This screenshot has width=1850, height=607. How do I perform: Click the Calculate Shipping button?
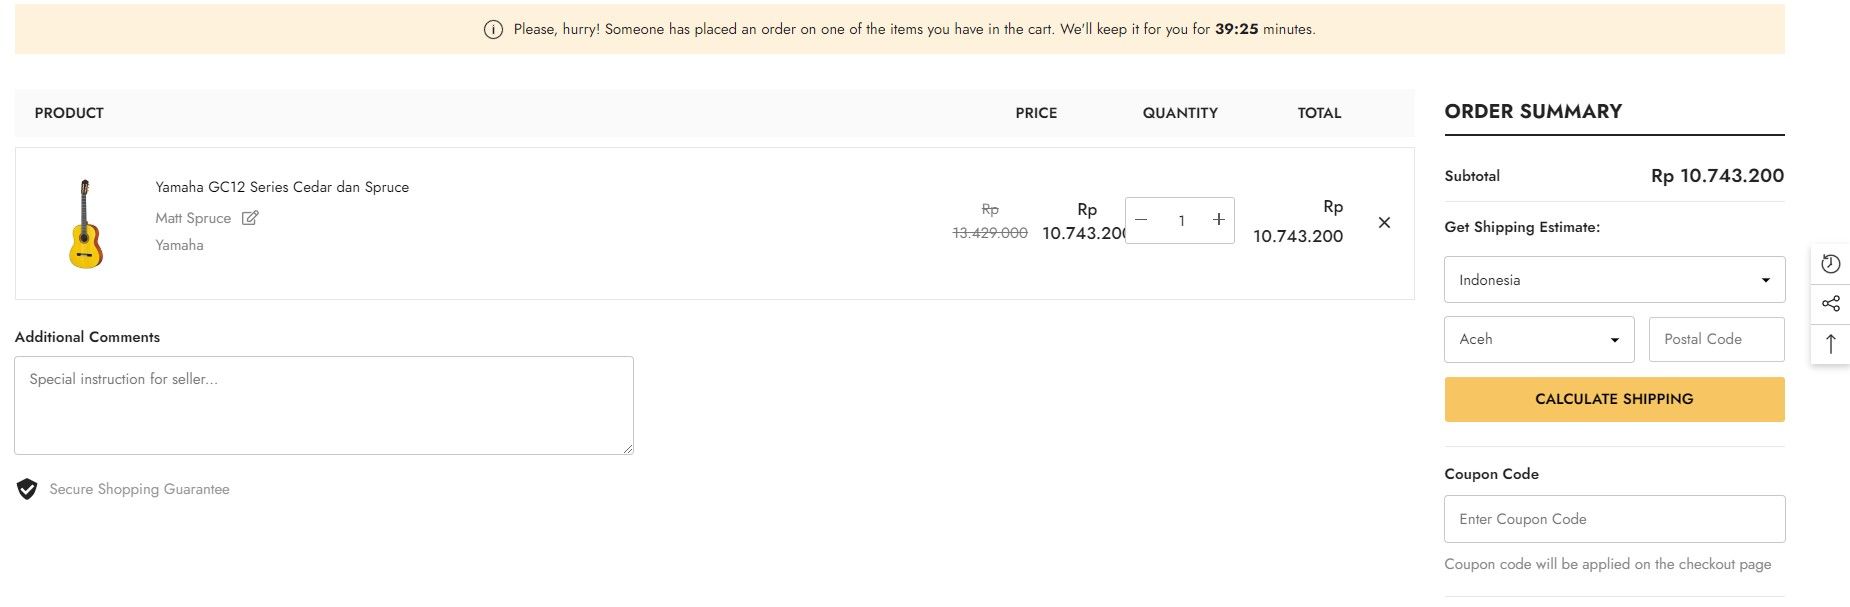pos(1614,399)
